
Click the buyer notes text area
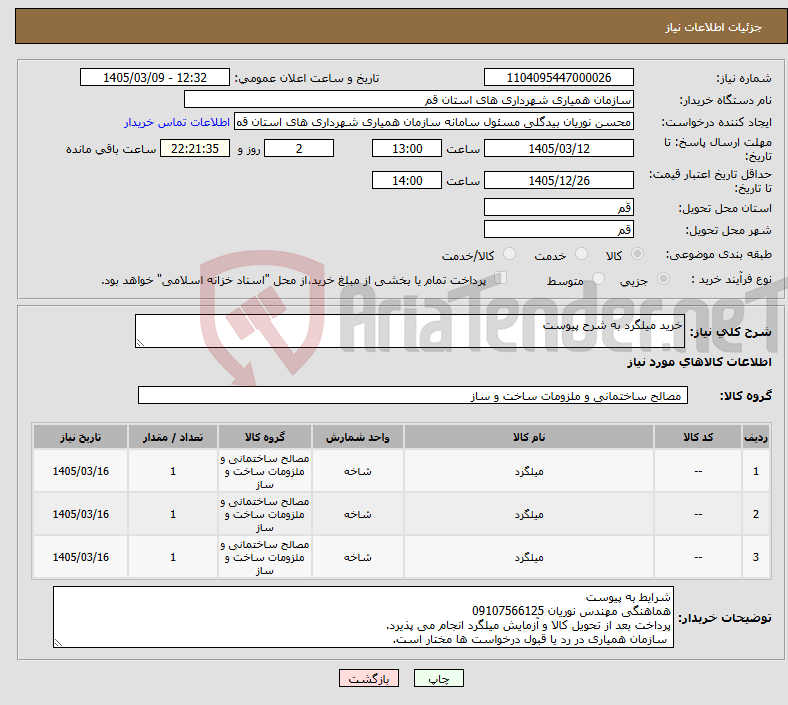363,617
